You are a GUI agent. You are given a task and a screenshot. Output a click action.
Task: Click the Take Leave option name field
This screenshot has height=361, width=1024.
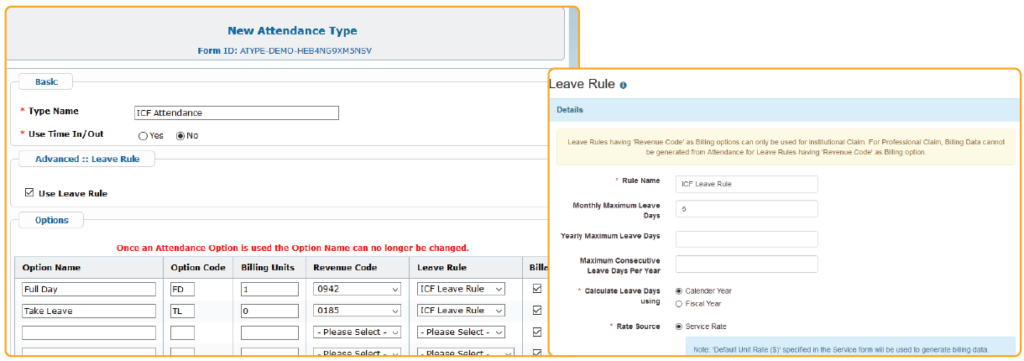pyautogui.click(x=89, y=311)
